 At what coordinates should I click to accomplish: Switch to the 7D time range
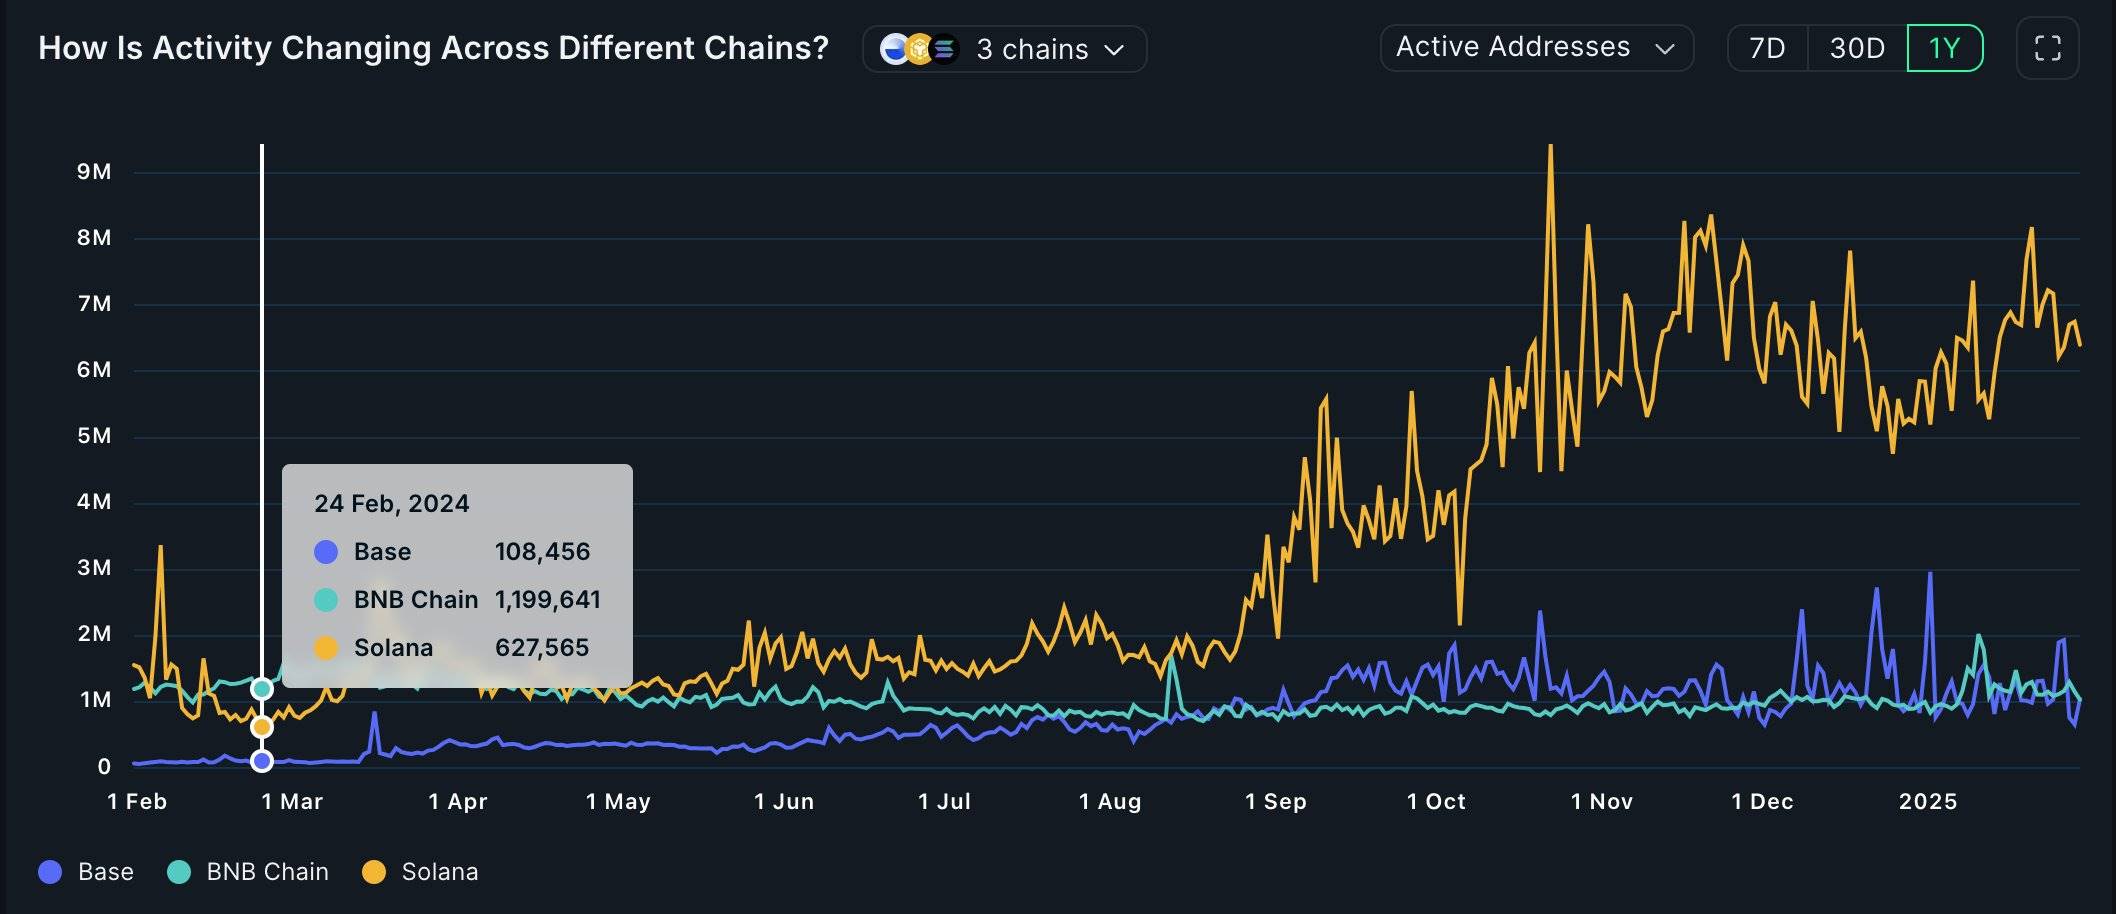(1766, 47)
